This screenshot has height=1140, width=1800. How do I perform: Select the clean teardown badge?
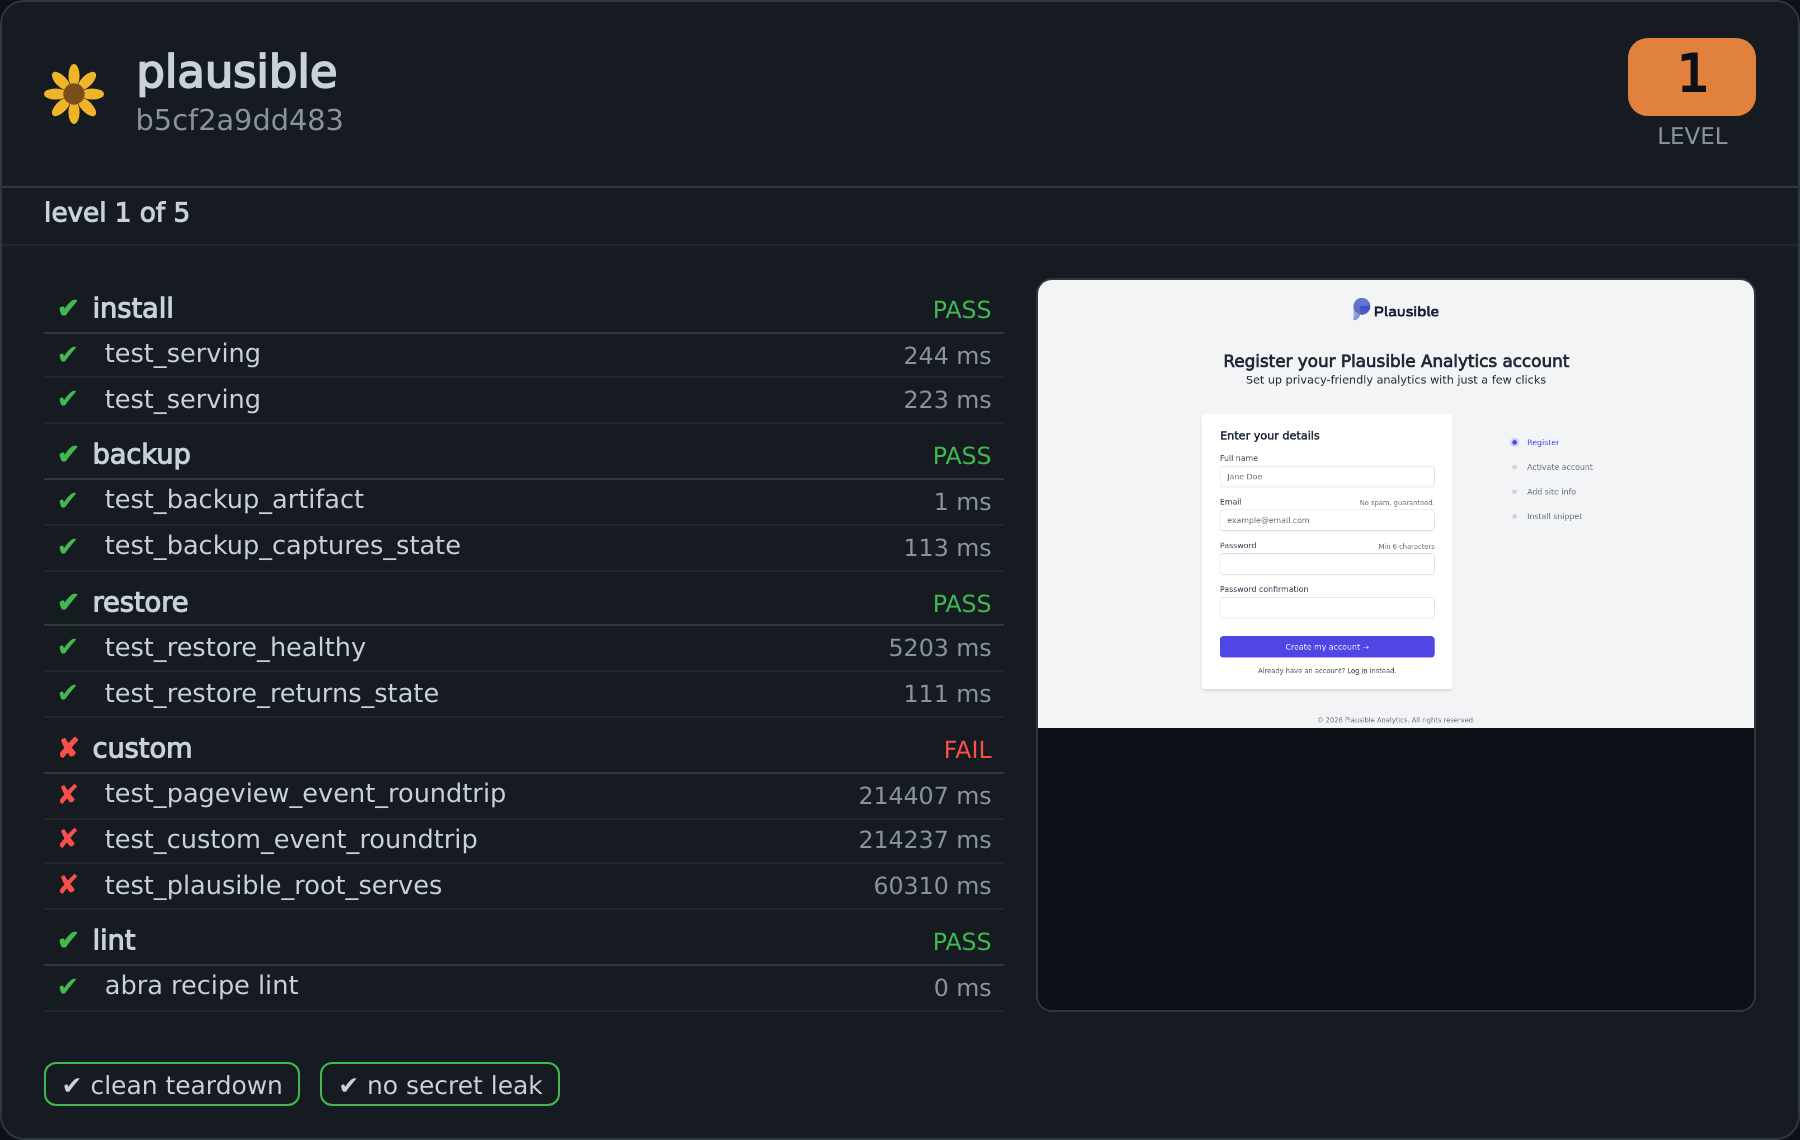[x=172, y=1084]
